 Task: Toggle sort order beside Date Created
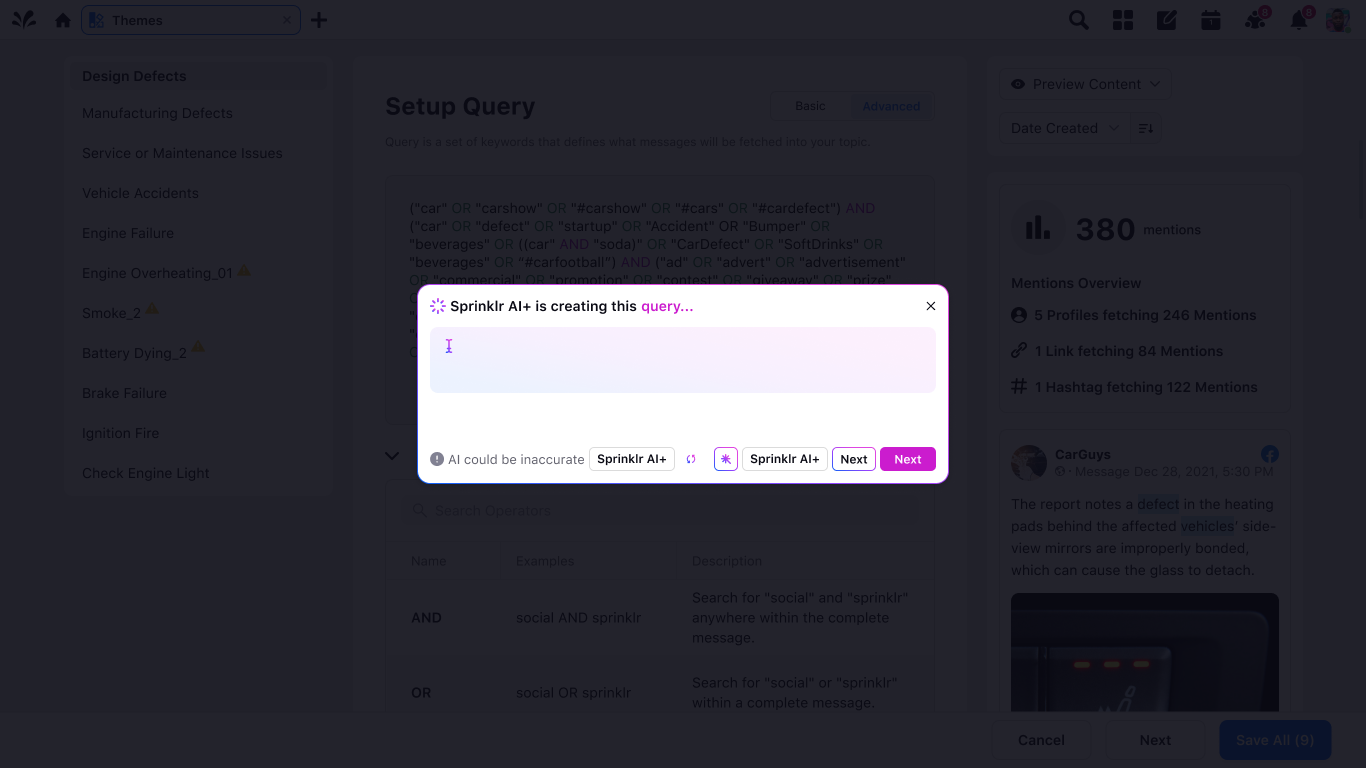1146,128
